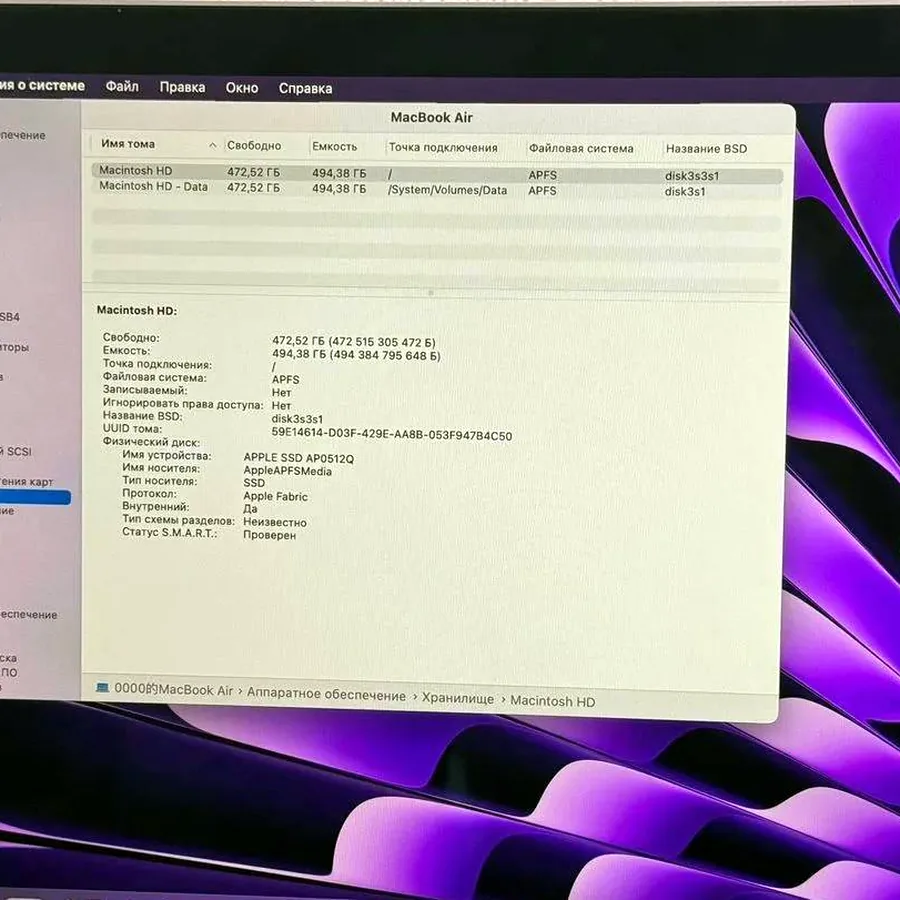
Task: Select the highlighted blue sidebar item
Action: tap(34, 497)
